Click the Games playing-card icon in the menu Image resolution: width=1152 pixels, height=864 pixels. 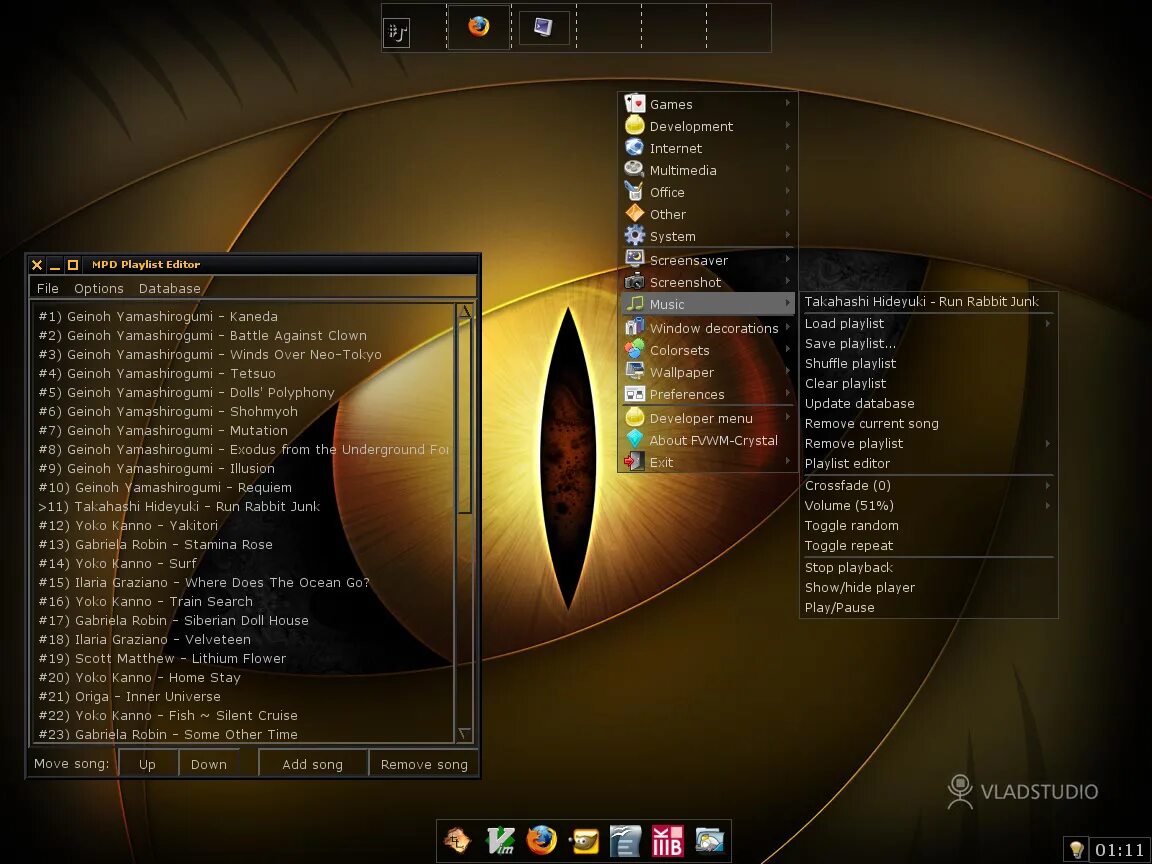(x=635, y=104)
